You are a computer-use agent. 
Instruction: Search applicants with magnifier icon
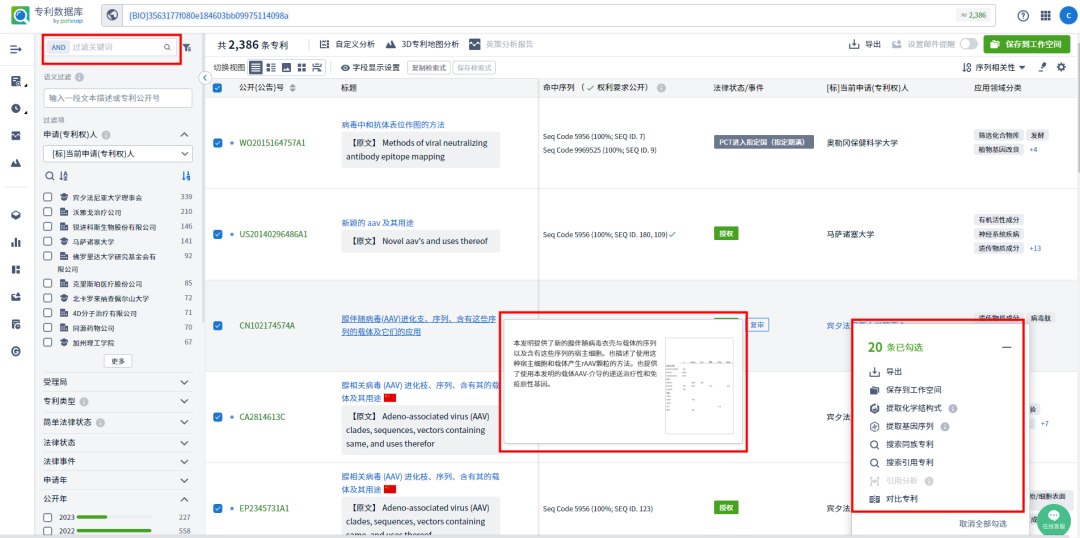(49, 176)
